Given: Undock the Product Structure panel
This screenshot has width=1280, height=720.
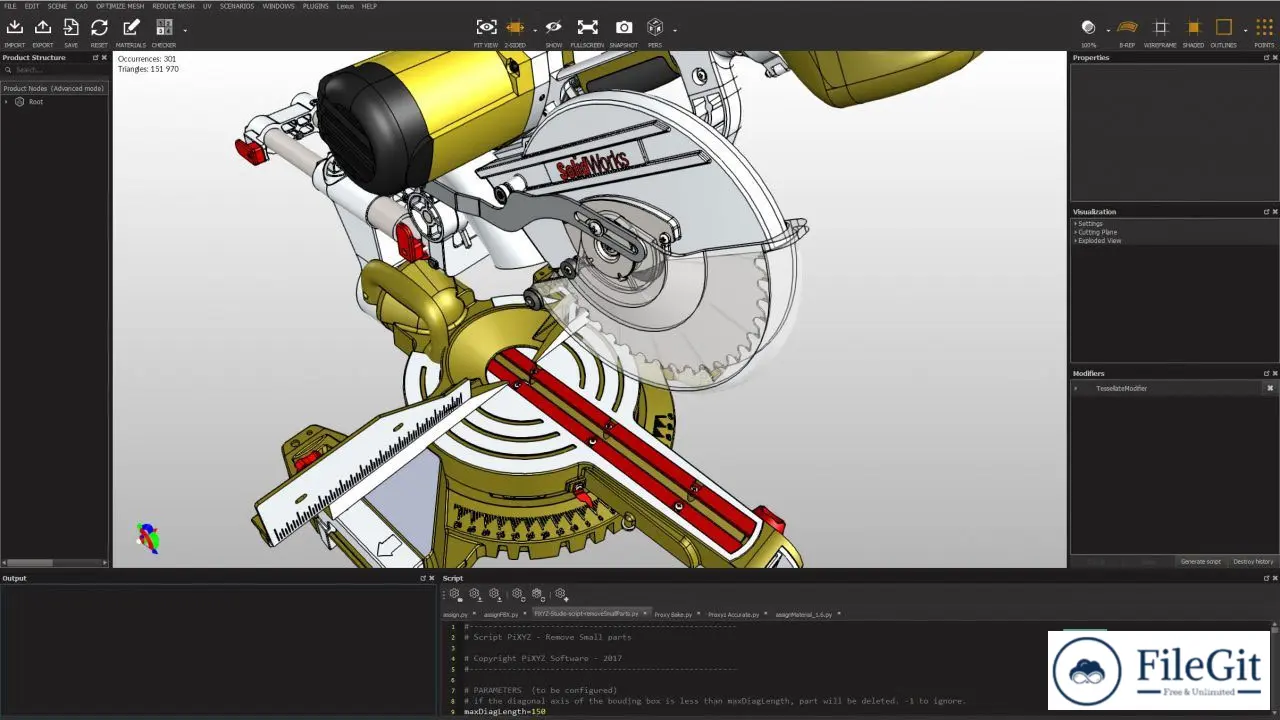Looking at the screenshot, I should [x=96, y=58].
